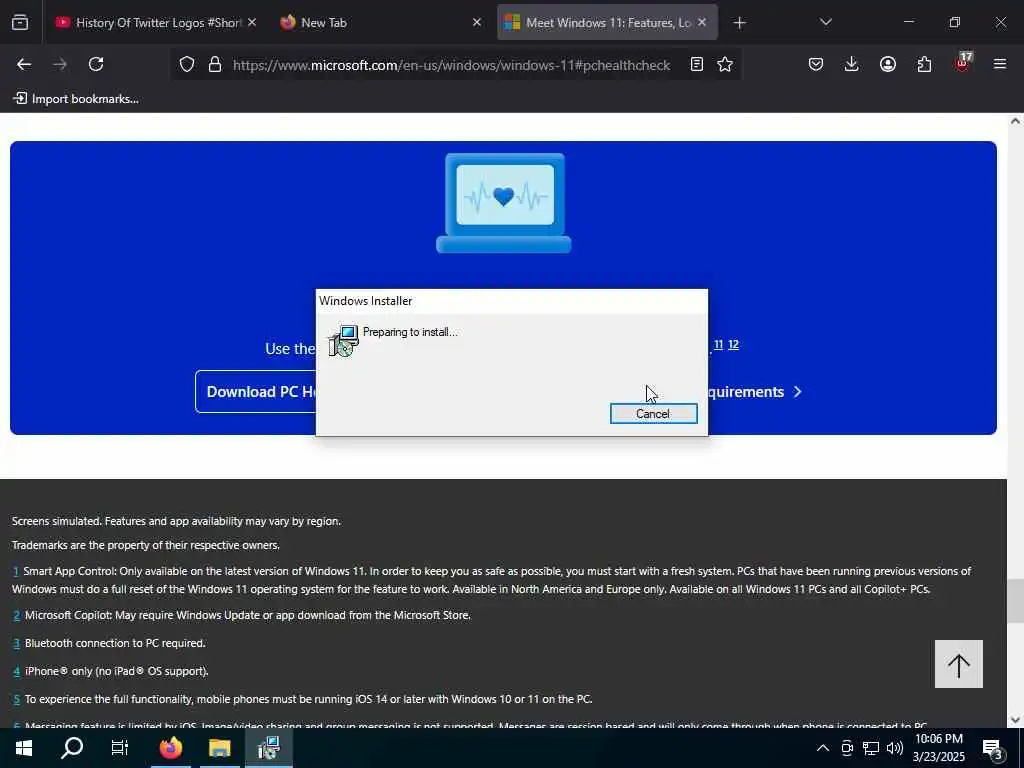Open the network tray icon
The height and width of the screenshot is (768, 1024).
click(x=871, y=748)
